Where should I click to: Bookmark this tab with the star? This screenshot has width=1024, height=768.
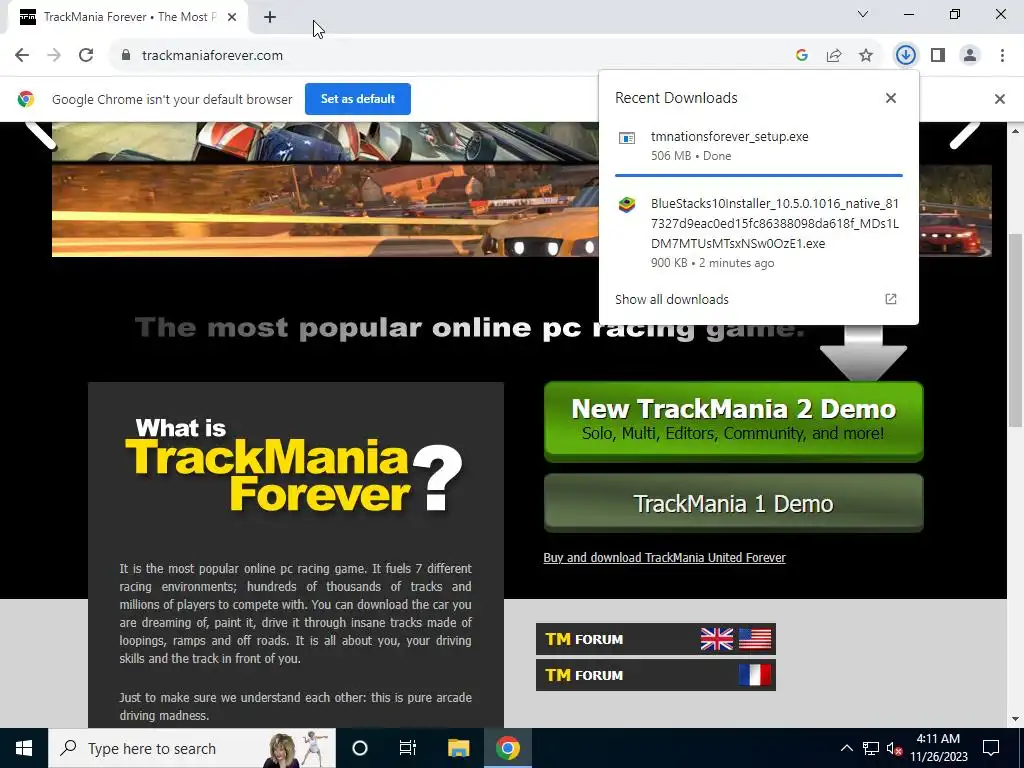tap(866, 55)
